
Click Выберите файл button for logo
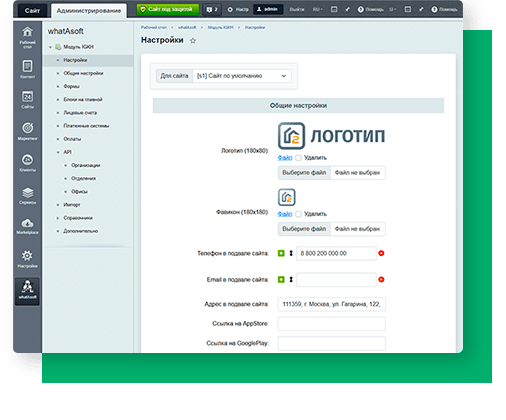[304, 173]
